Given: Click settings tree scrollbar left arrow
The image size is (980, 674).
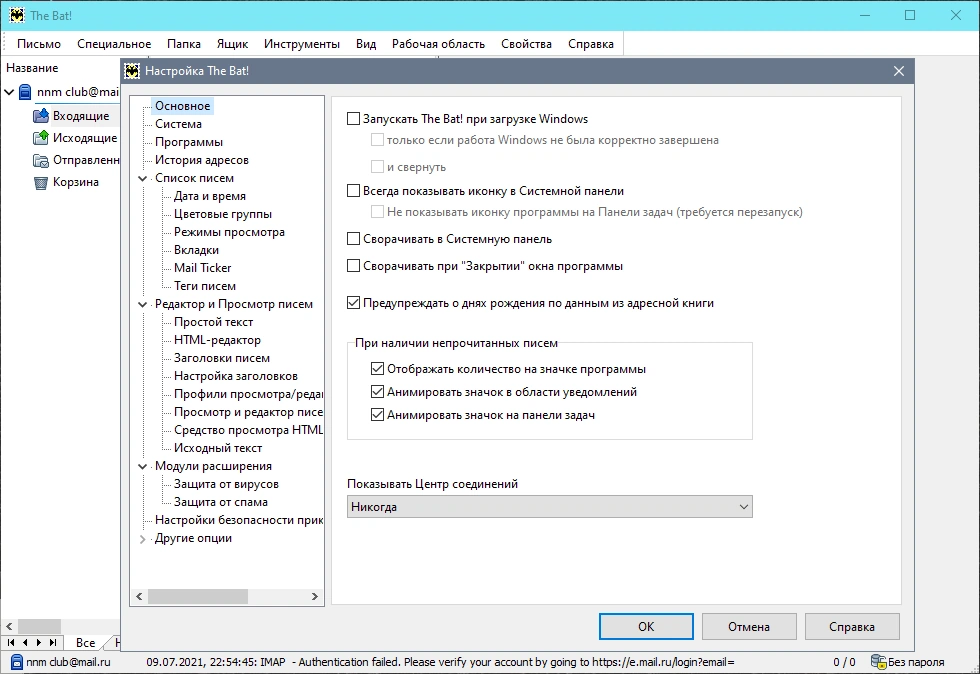Looking at the screenshot, I should click(139, 596).
